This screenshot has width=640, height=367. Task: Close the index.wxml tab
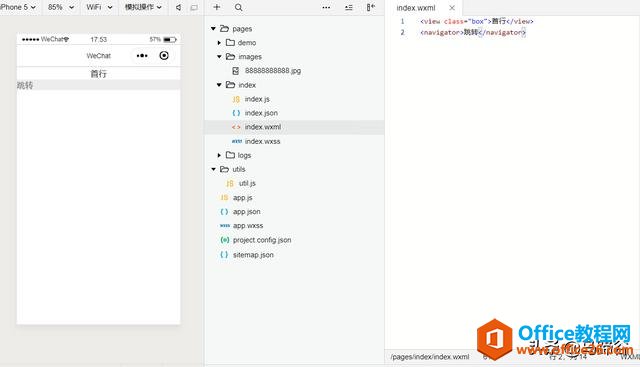[452, 8]
